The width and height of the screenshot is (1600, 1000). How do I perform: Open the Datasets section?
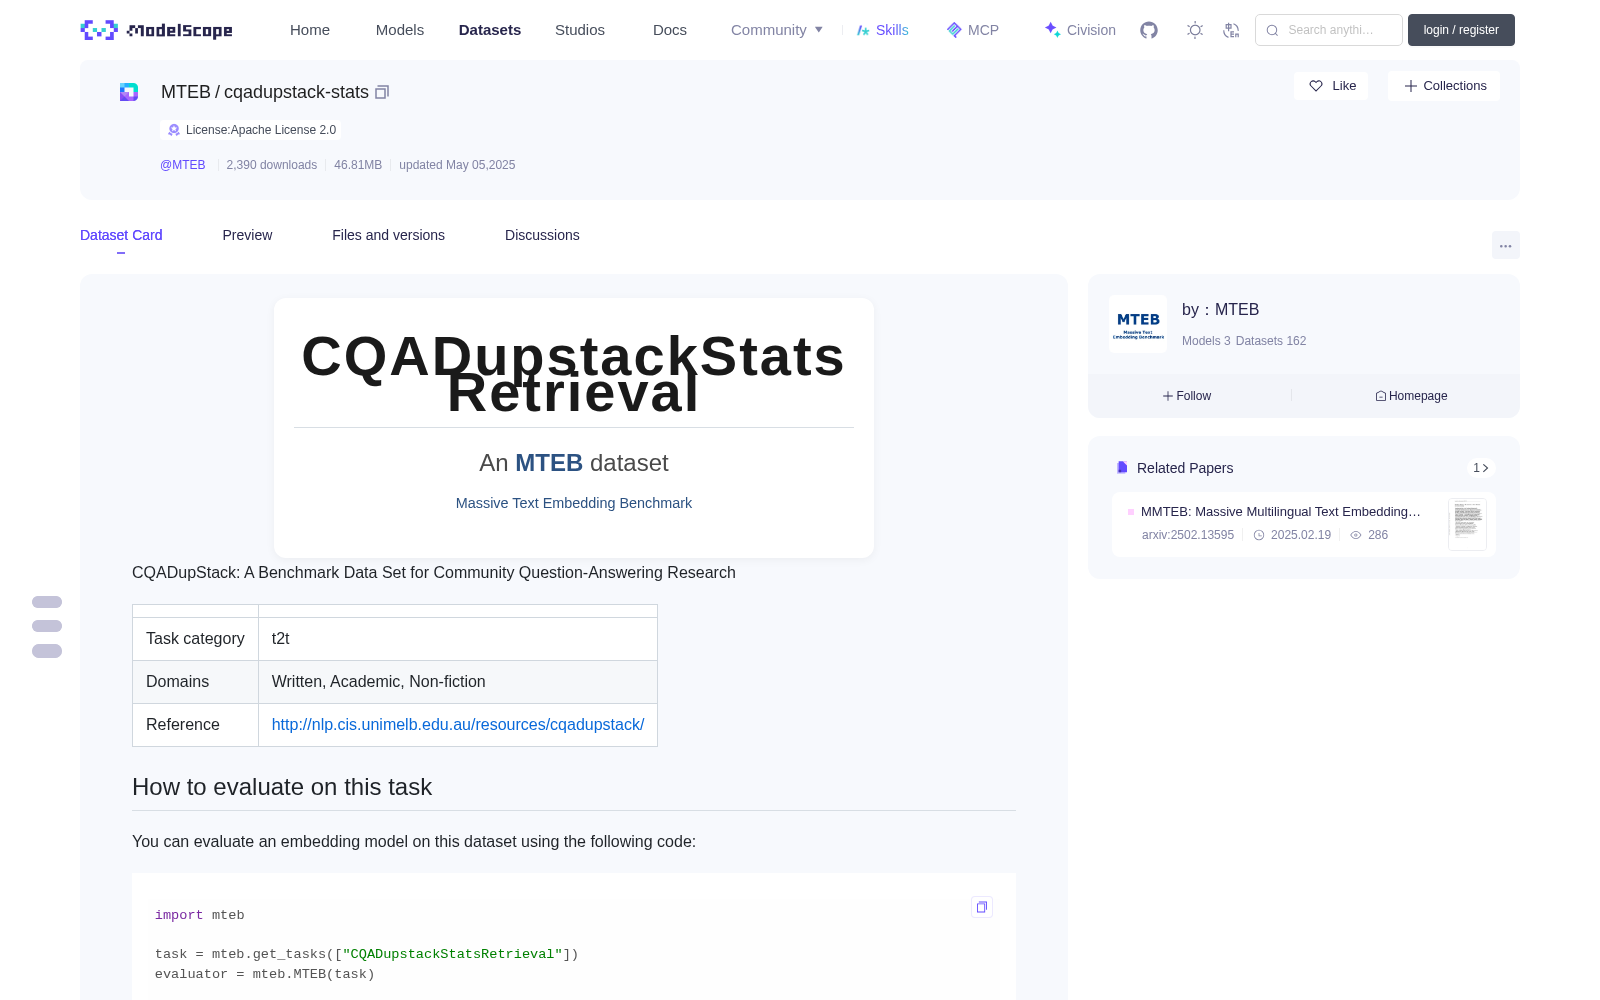click(490, 30)
